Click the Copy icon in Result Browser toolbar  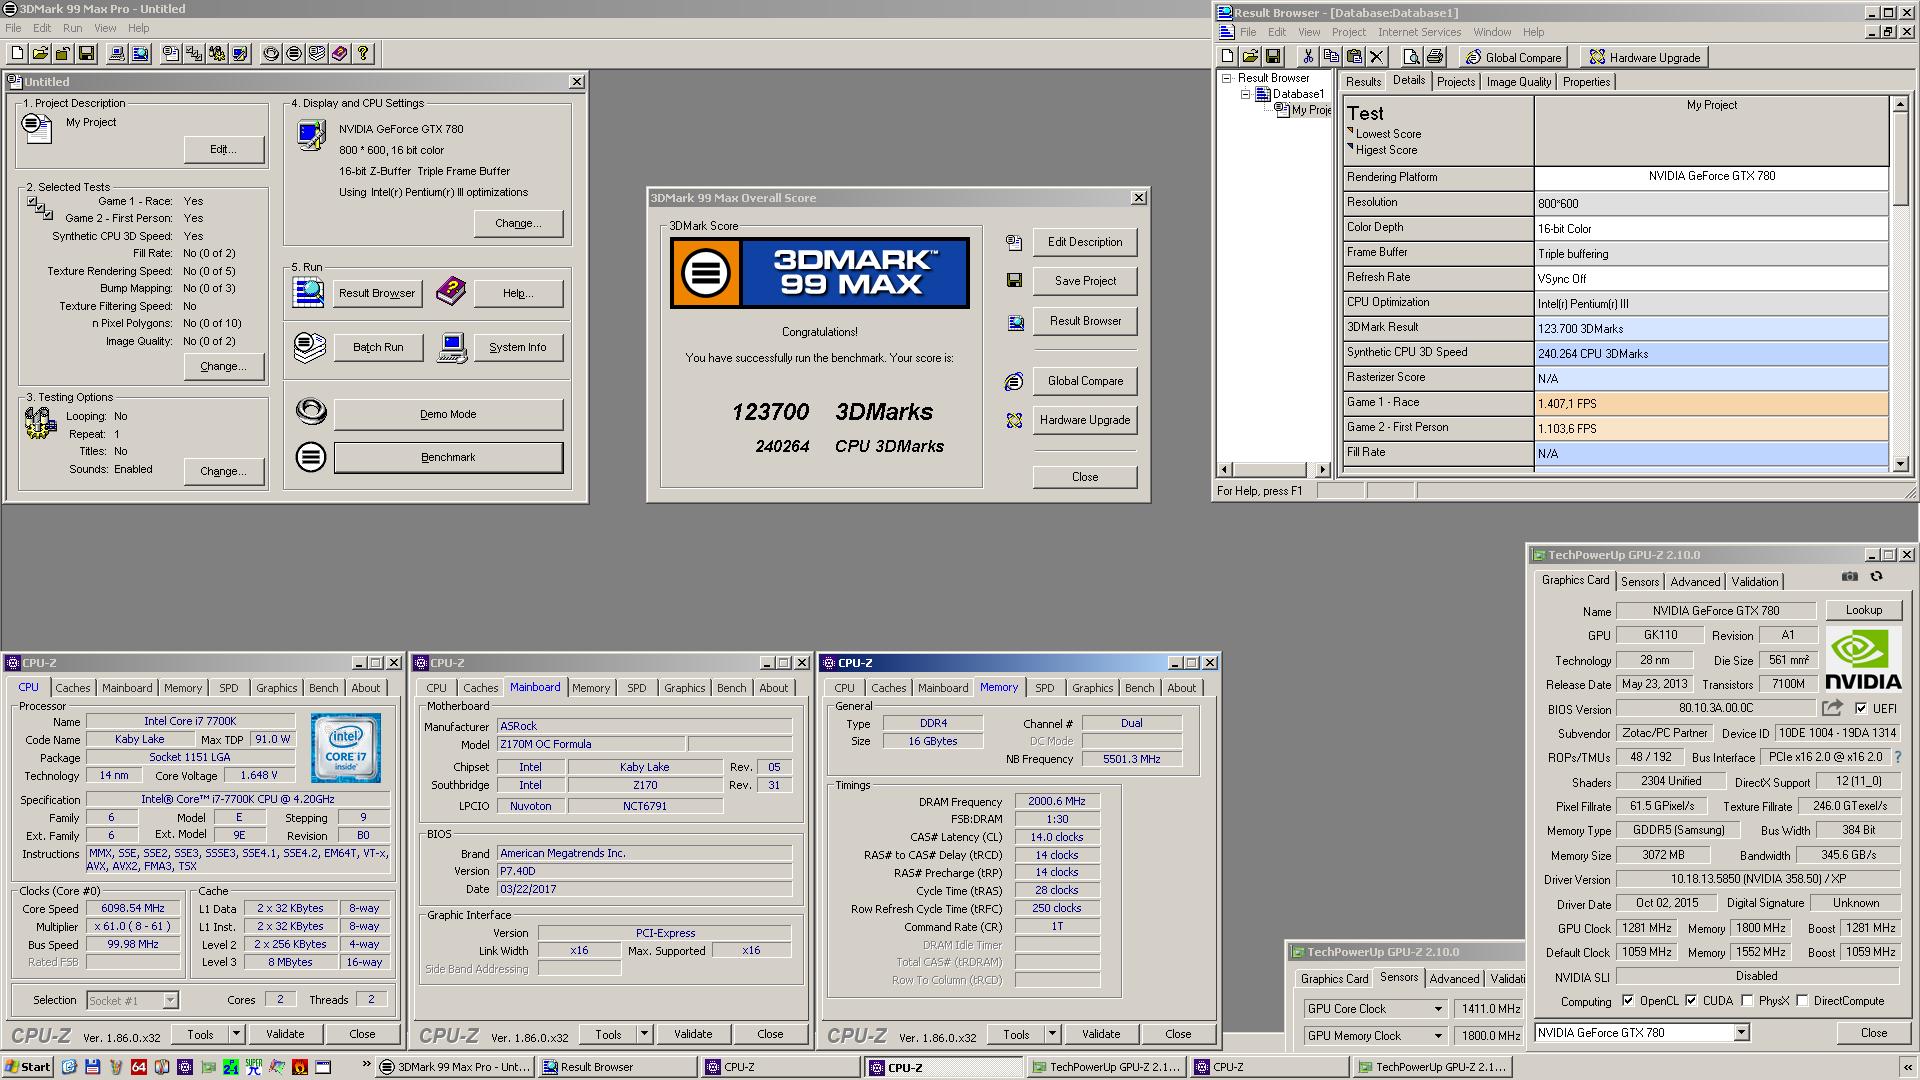(x=1330, y=57)
